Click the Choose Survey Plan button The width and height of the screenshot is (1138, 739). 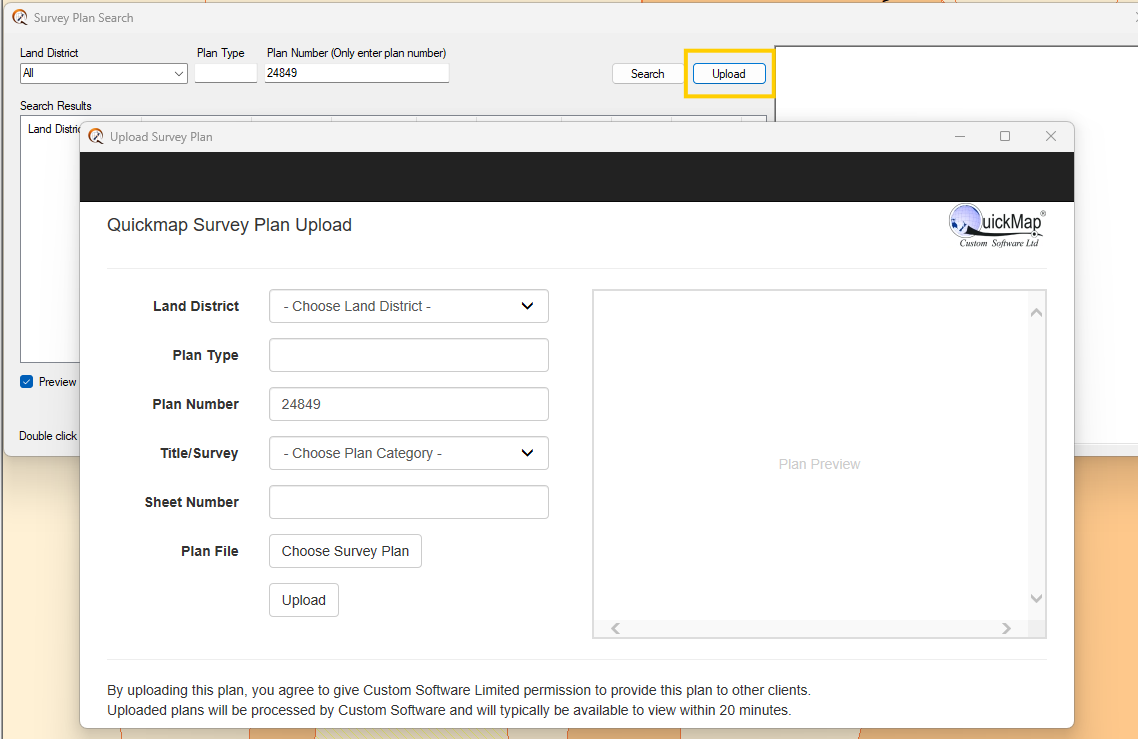(345, 552)
